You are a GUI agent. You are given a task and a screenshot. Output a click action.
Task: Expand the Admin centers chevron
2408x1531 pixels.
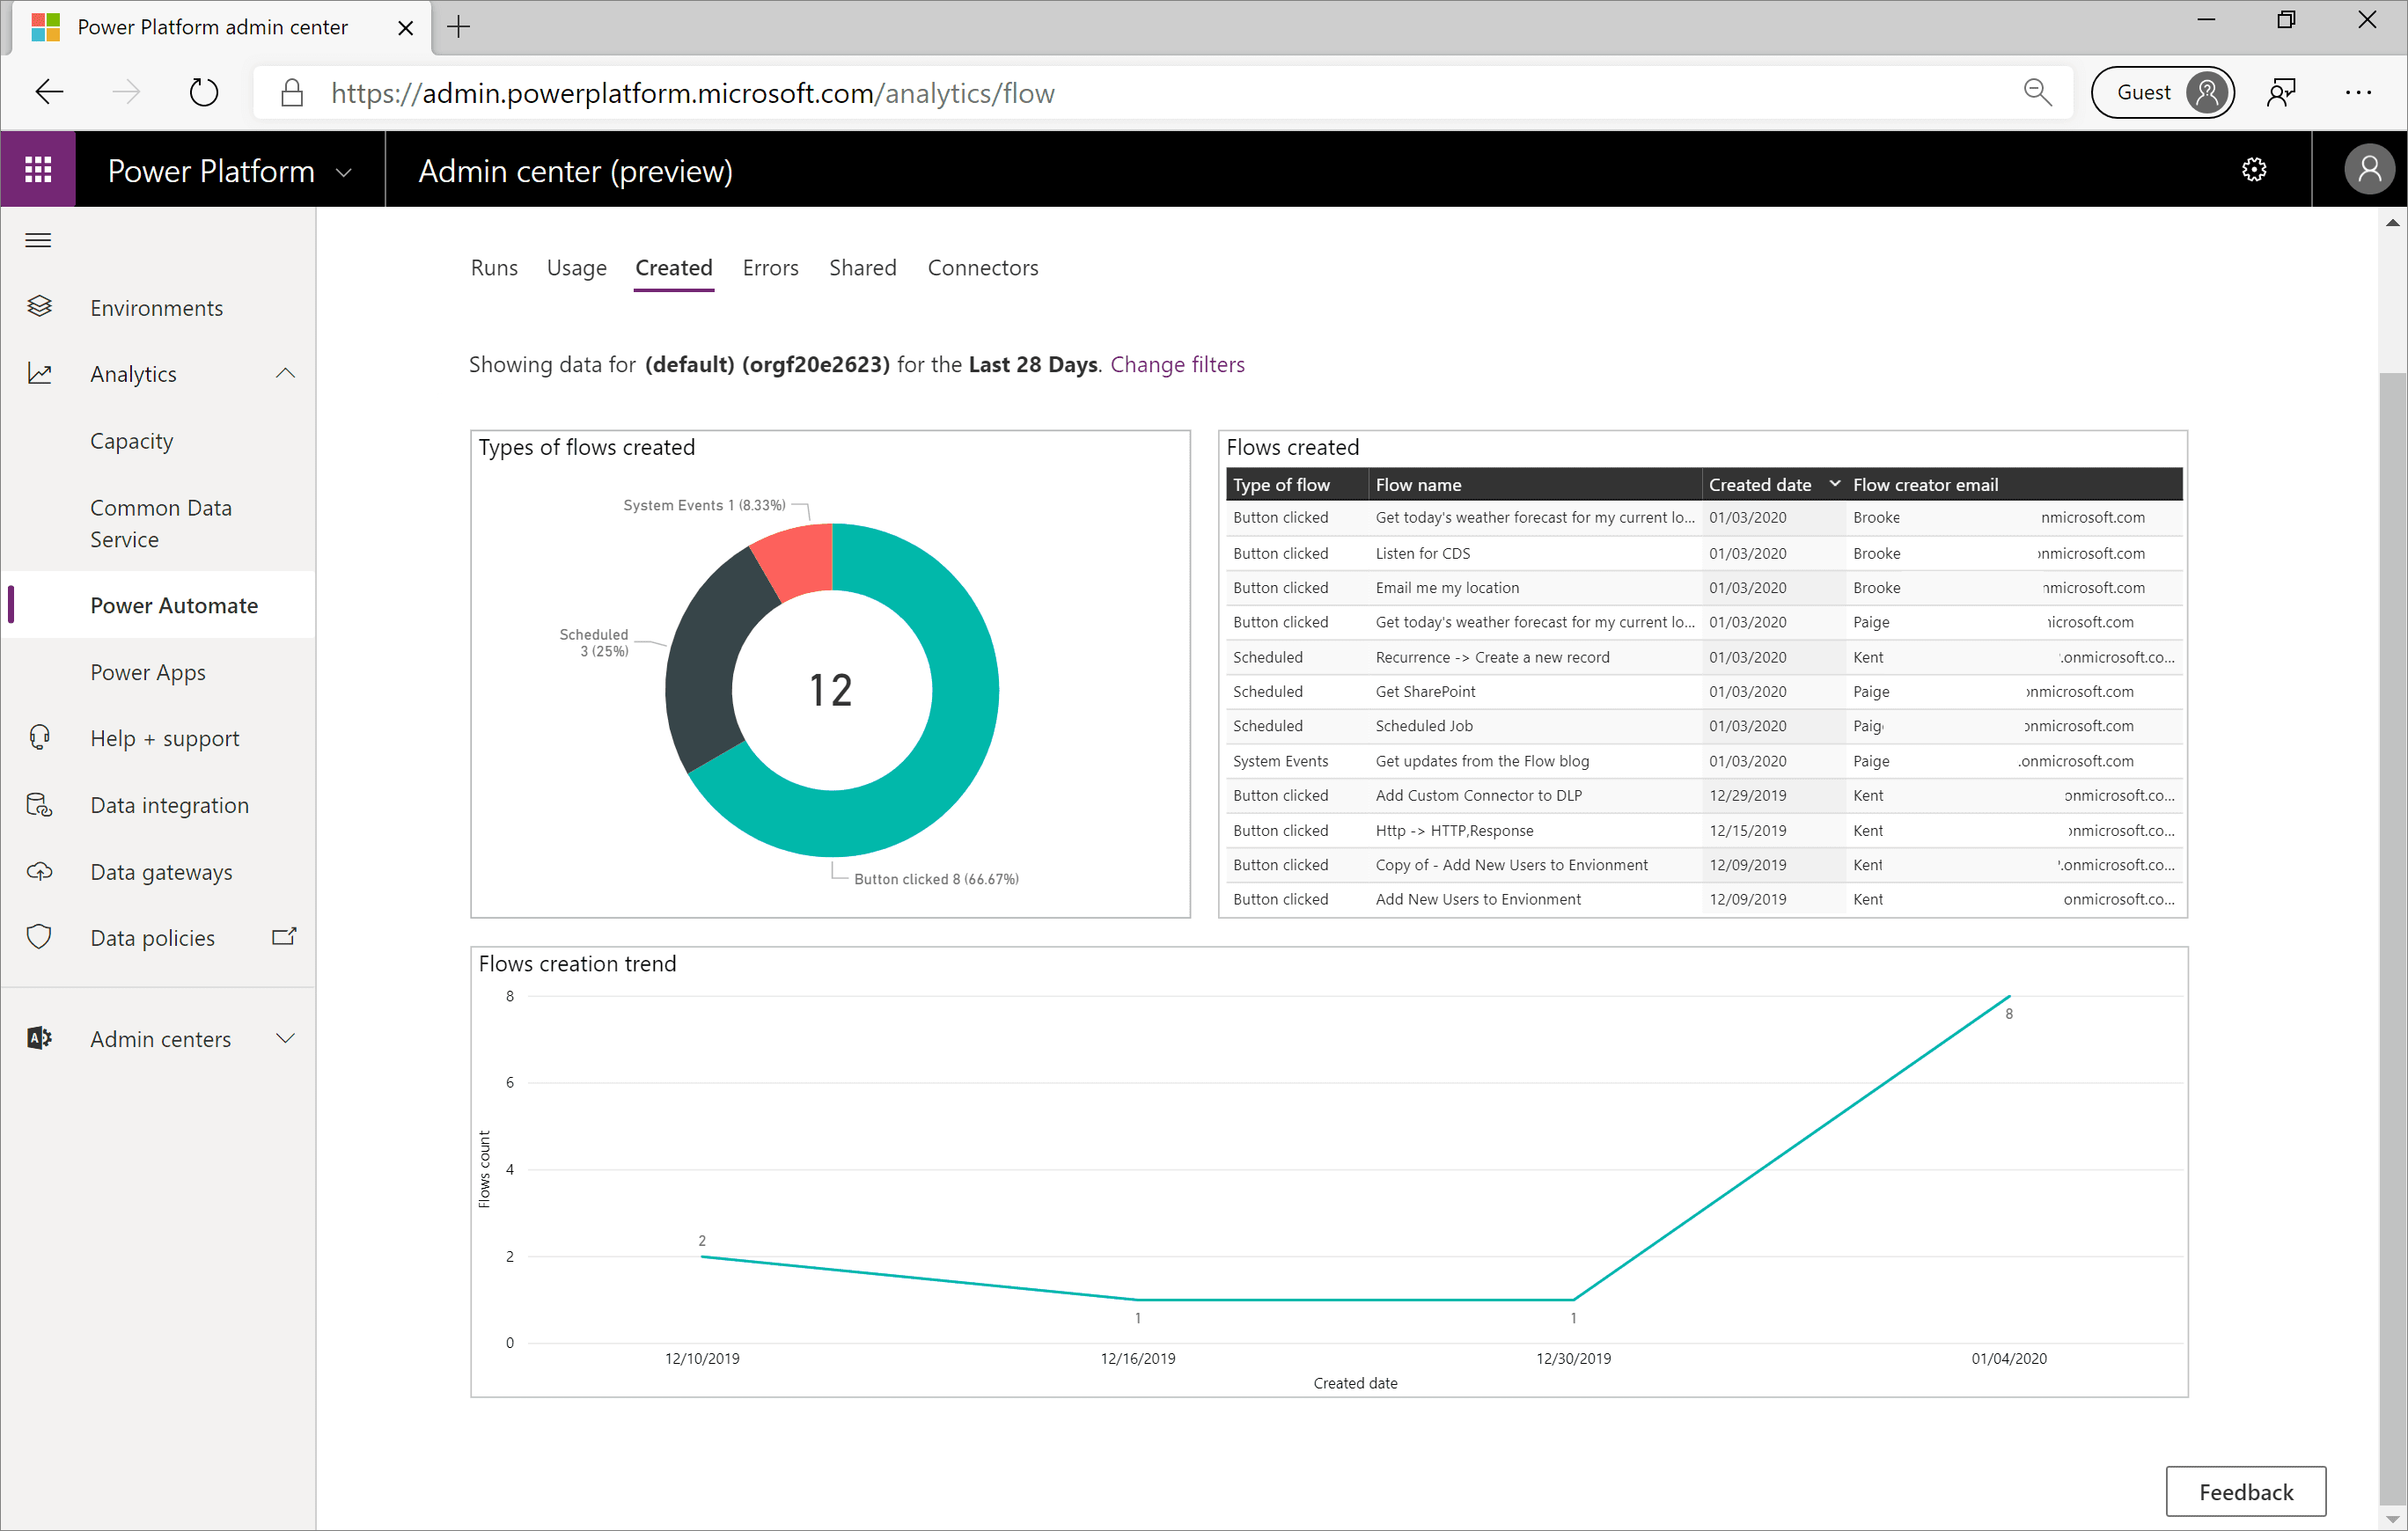pyautogui.click(x=285, y=1038)
